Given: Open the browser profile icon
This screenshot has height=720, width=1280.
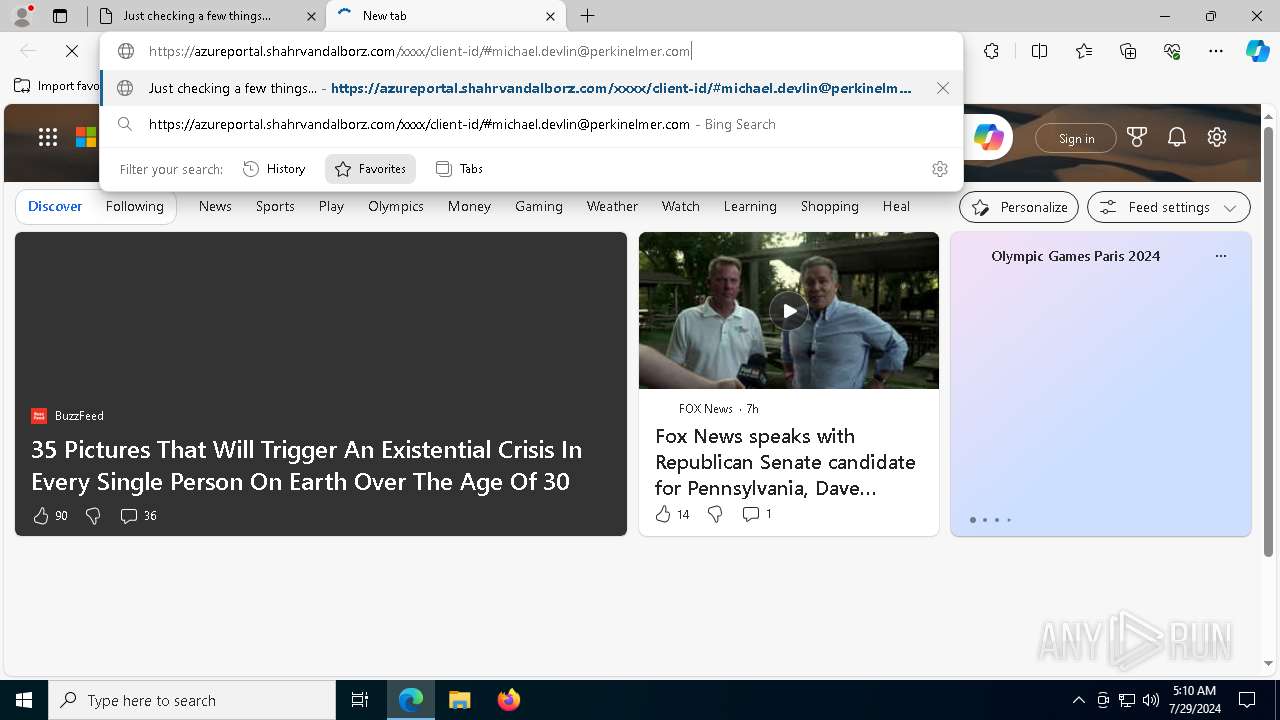Looking at the screenshot, I should pos(21,16).
